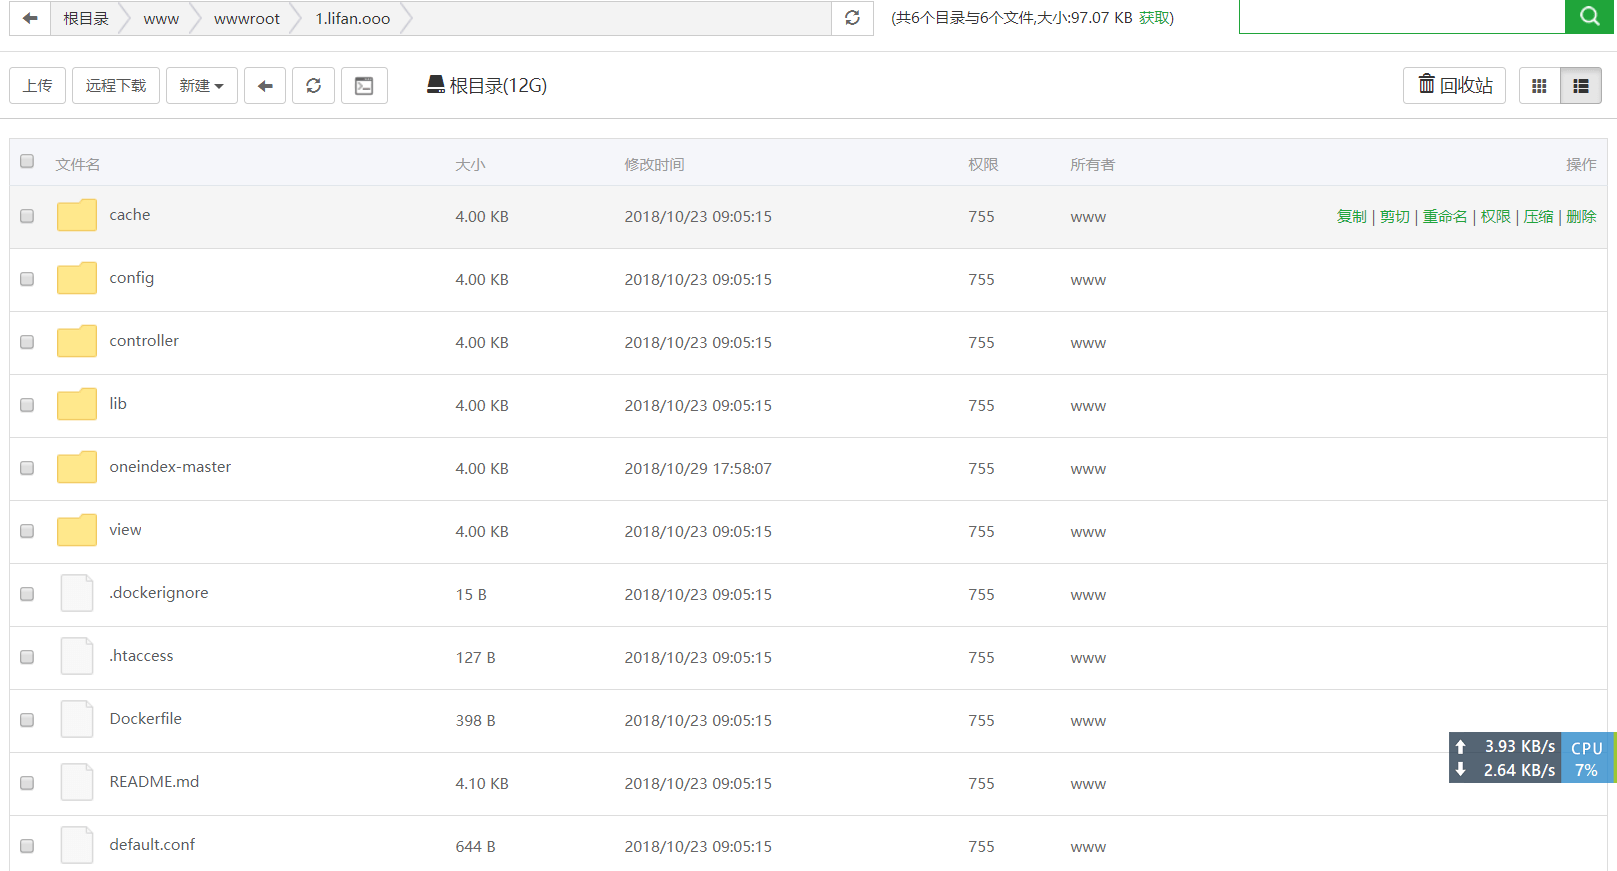Select the README.md file checkbox

(x=27, y=783)
